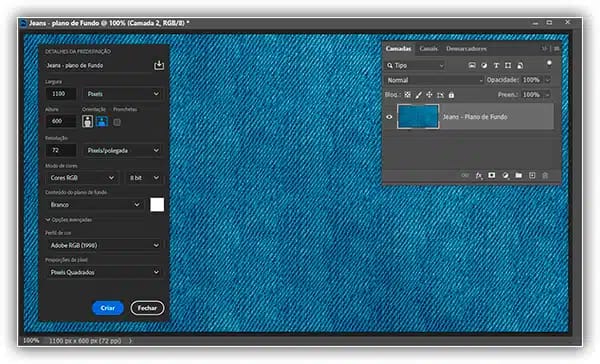Image resolution: width=600 pixels, height=364 pixels.
Task: Collapse the Opções avançadas section
Action: point(69,220)
